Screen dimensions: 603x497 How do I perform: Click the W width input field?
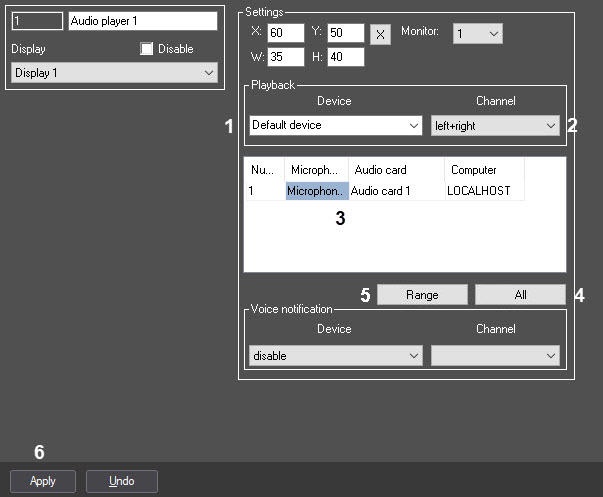click(286, 56)
